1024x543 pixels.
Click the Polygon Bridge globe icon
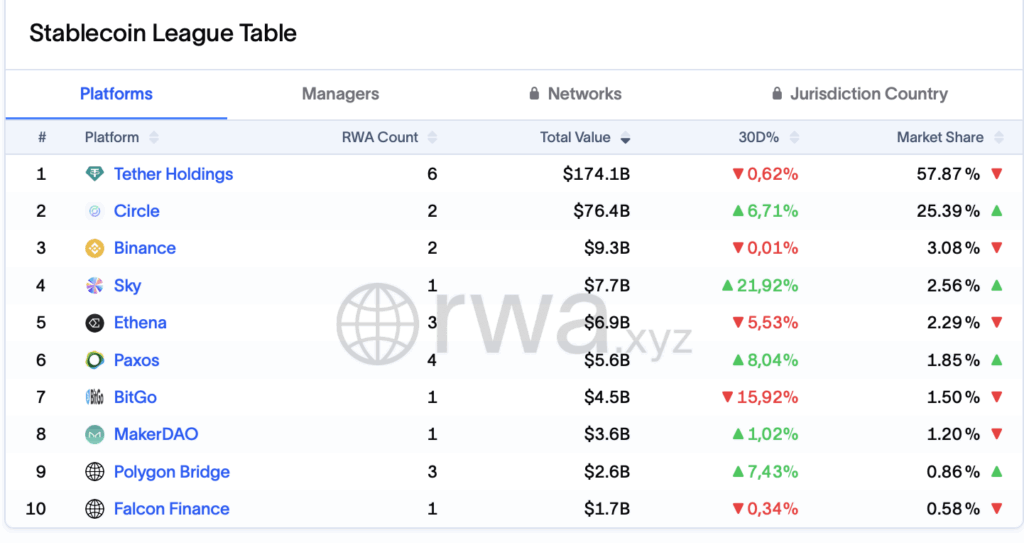95,472
